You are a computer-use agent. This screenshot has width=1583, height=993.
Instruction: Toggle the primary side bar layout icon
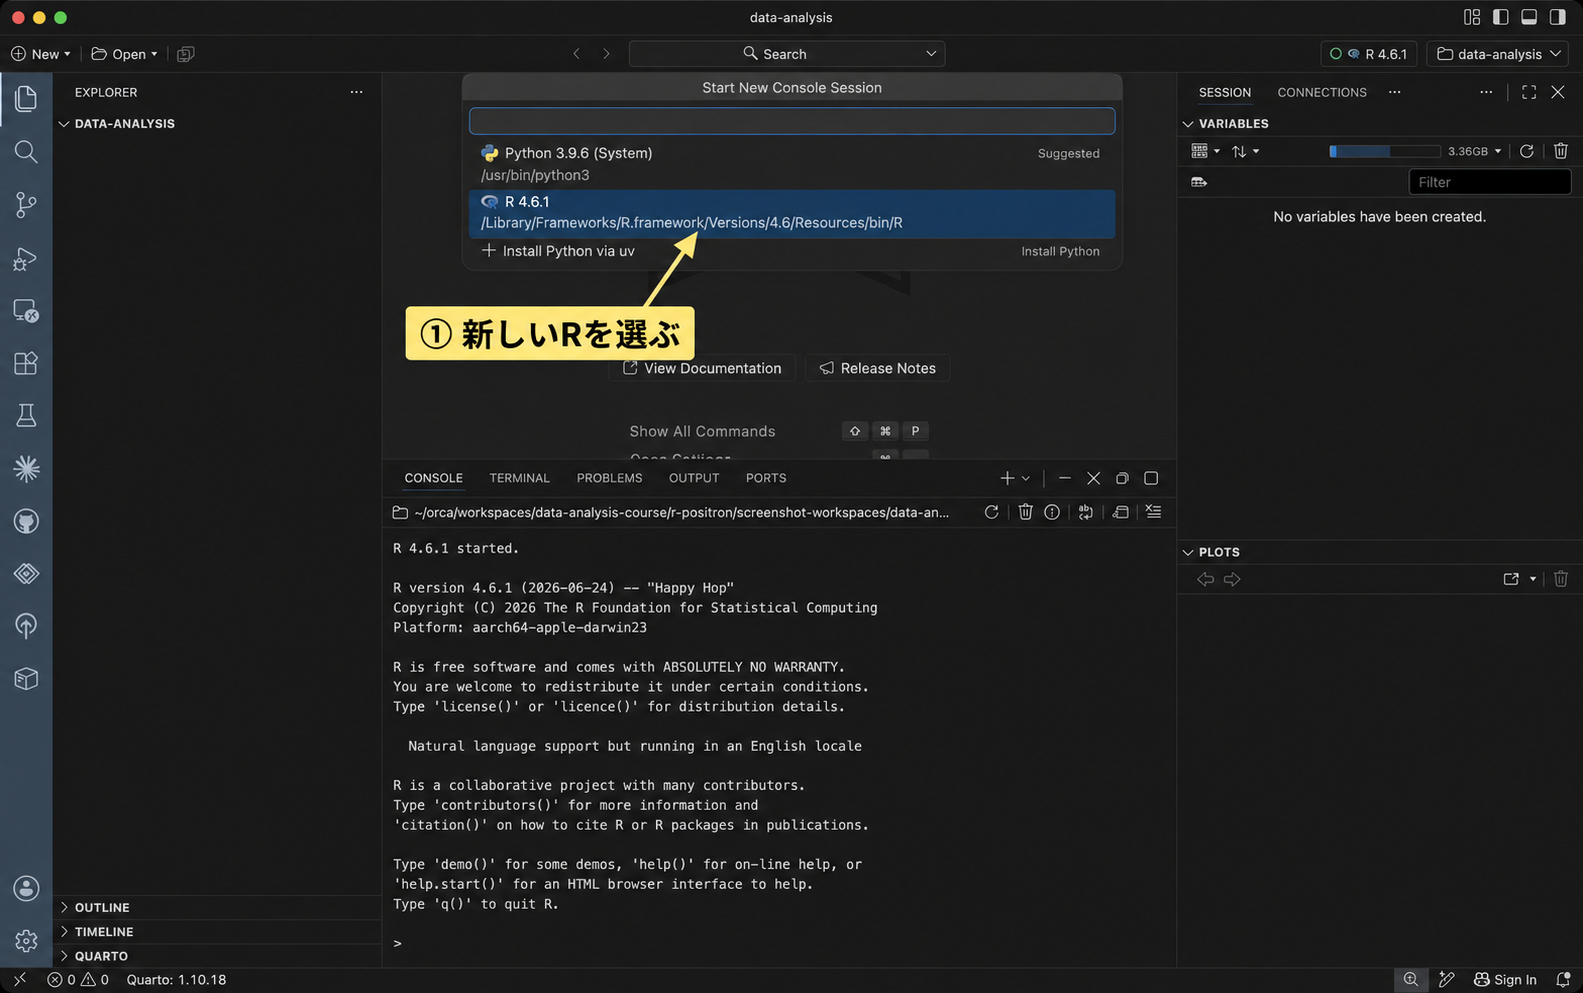point(1500,17)
